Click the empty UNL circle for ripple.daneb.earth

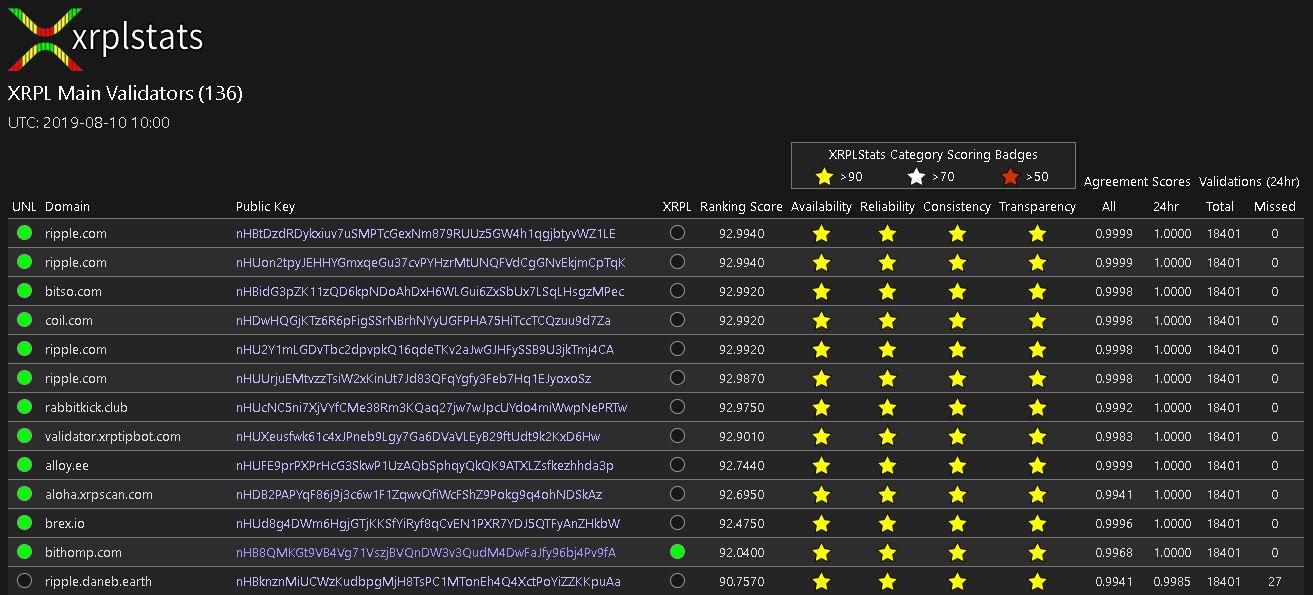[24, 581]
